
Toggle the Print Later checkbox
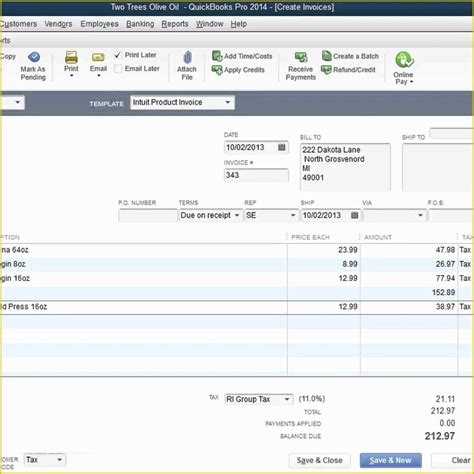coord(117,55)
